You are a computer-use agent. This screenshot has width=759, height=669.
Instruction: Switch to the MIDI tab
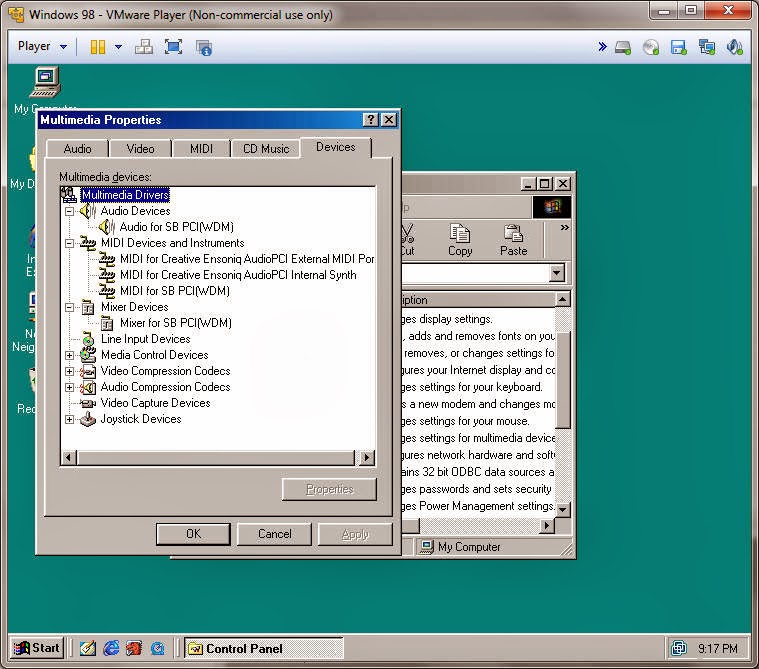201,149
